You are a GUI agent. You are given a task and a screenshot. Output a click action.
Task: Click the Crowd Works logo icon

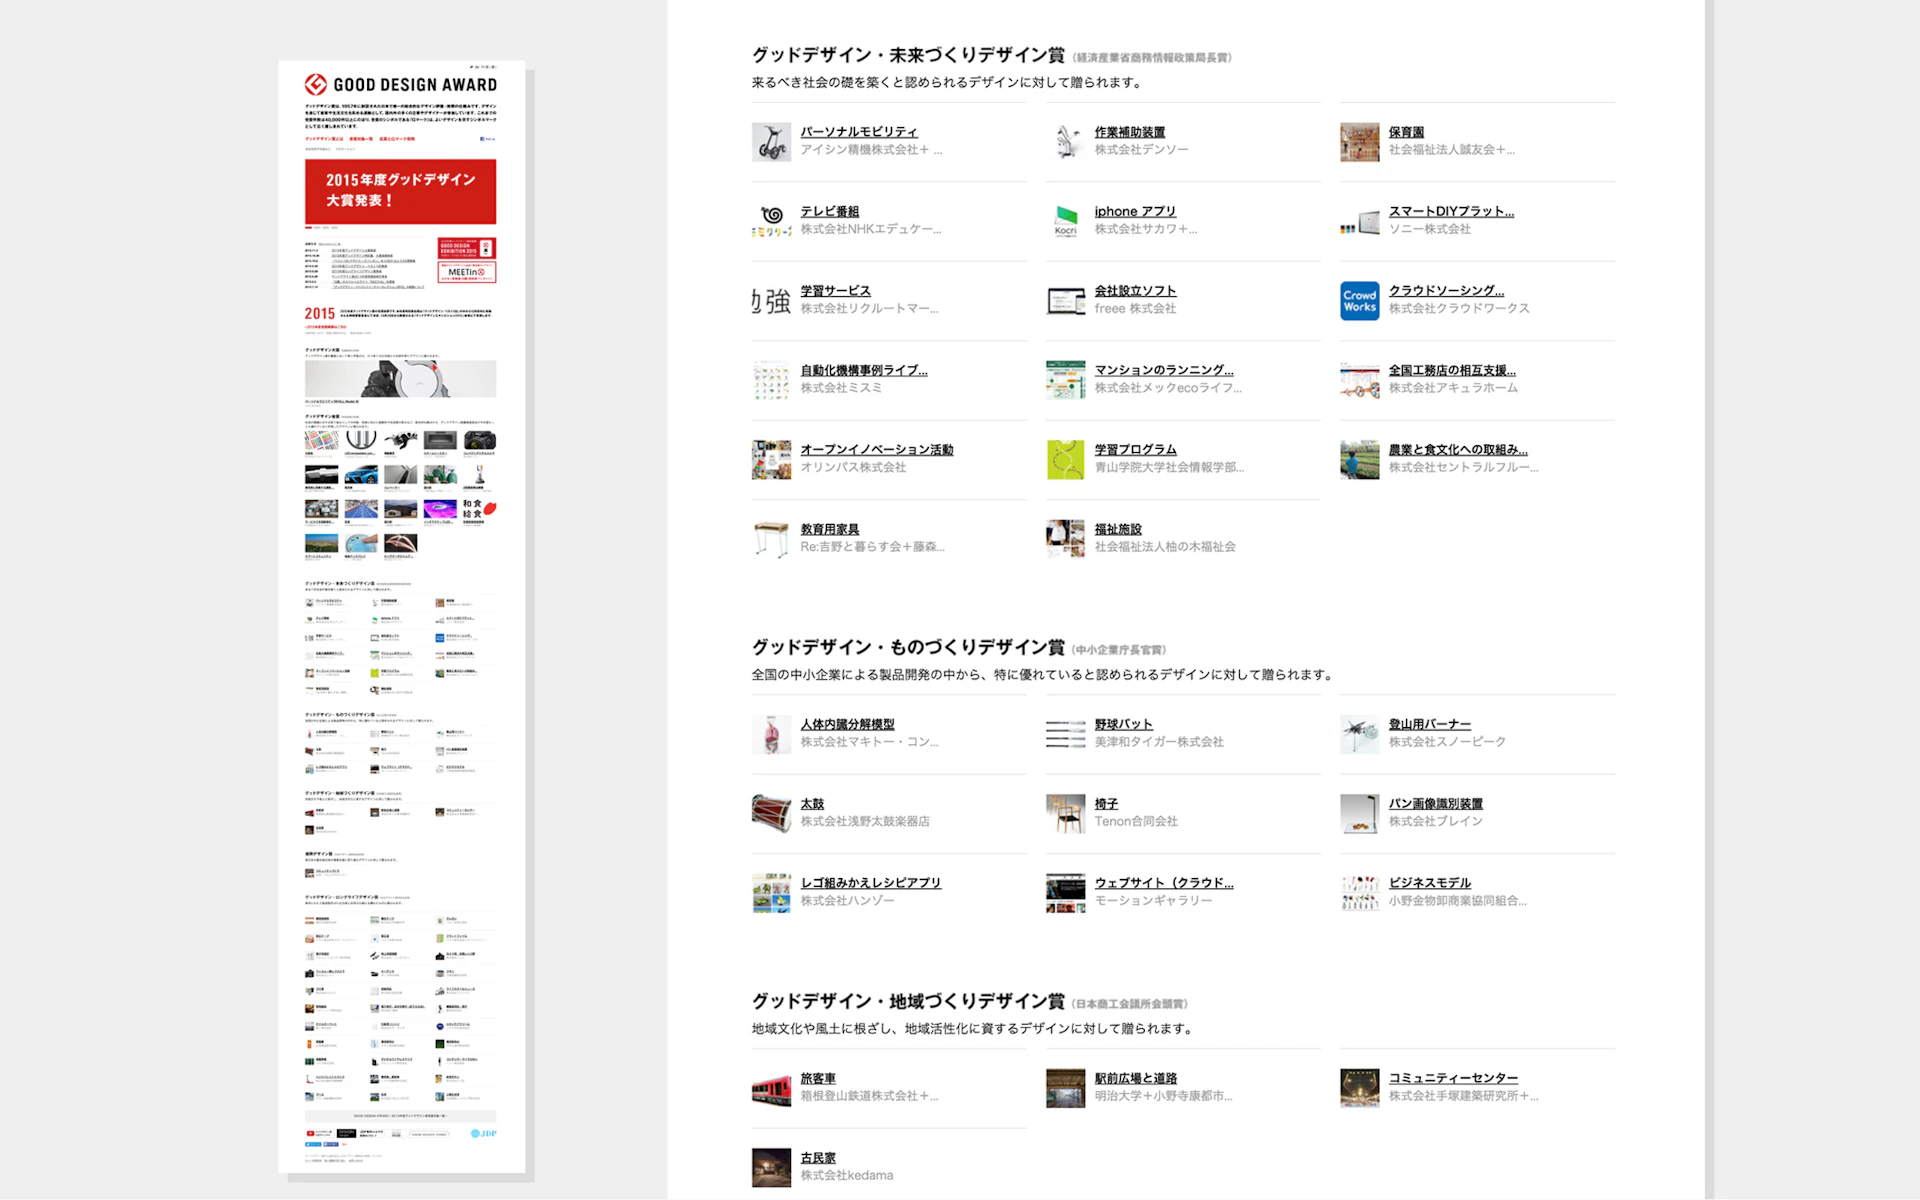(x=1359, y=301)
